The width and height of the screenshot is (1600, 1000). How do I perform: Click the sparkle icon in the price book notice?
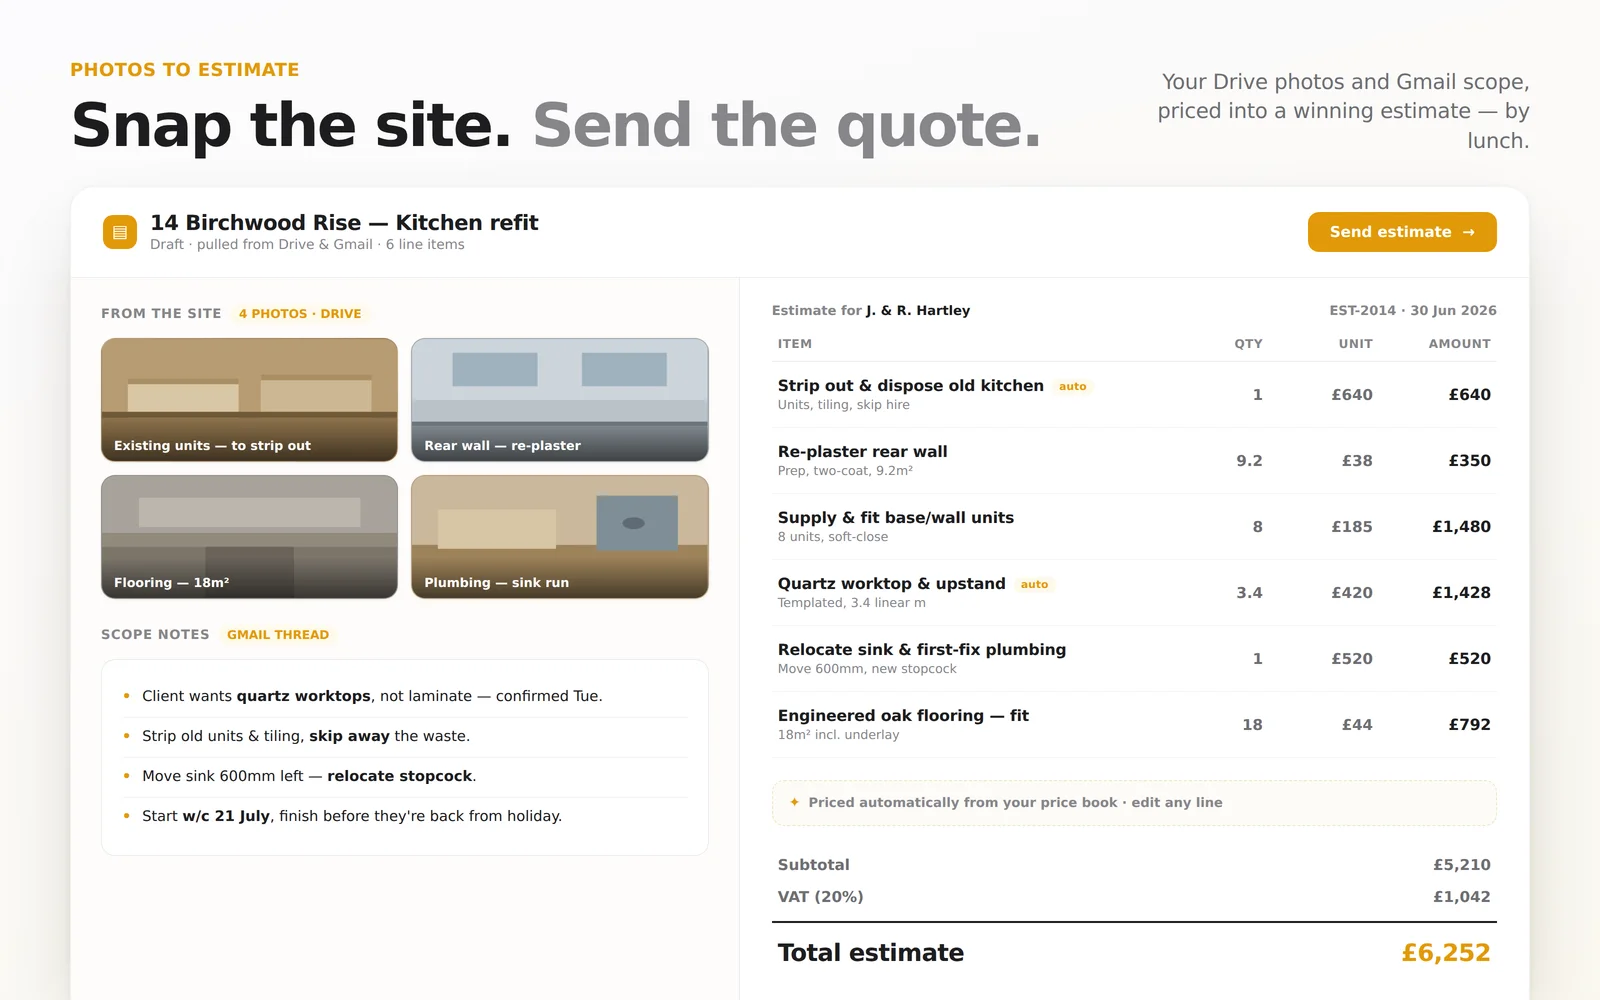795,802
